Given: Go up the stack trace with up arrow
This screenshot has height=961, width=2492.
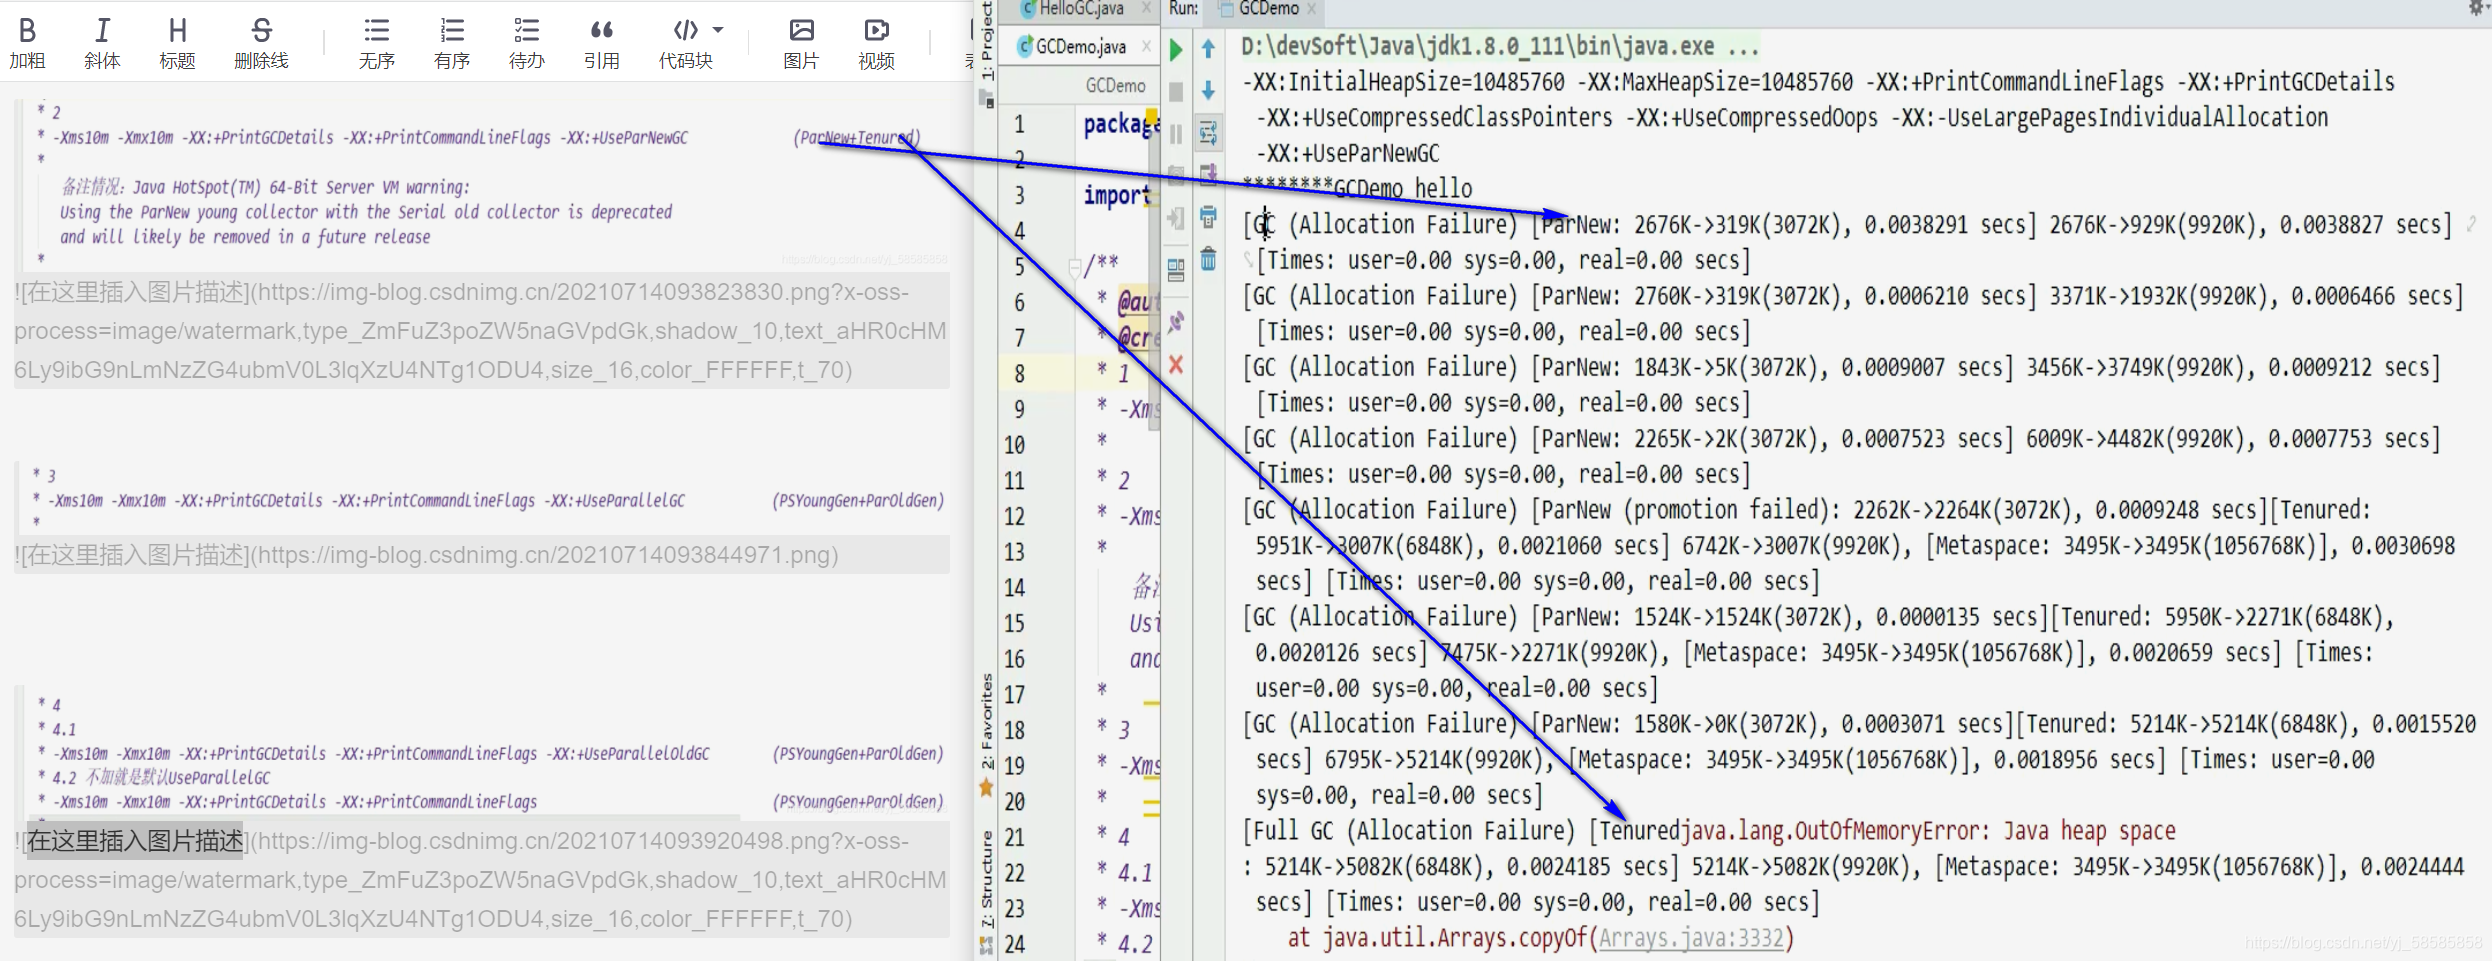Looking at the screenshot, I should (1208, 49).
